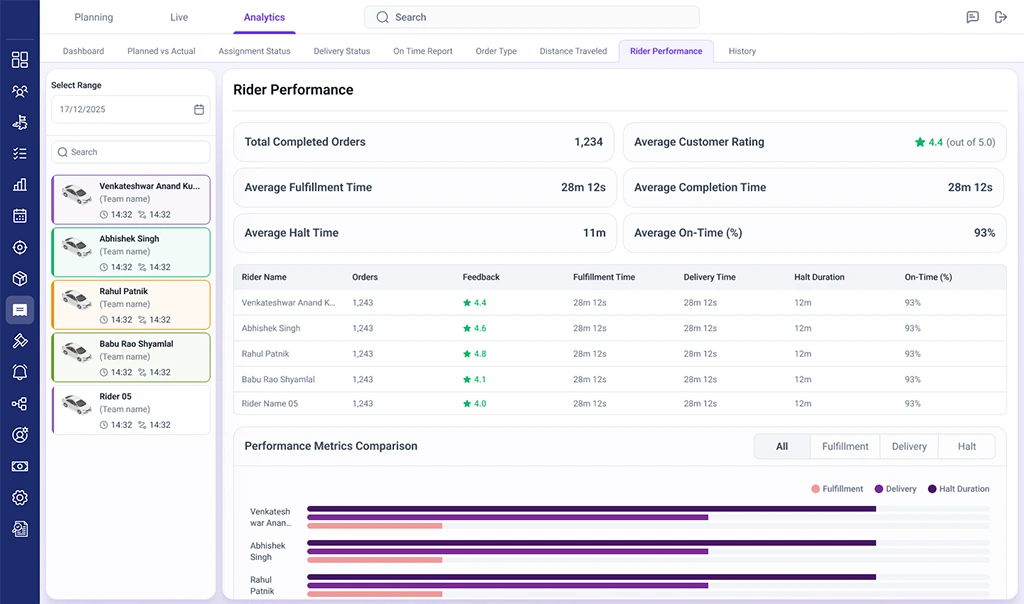Switch to the Planning tab
Screen dimensions: 1024x604
tap(93, 17)
